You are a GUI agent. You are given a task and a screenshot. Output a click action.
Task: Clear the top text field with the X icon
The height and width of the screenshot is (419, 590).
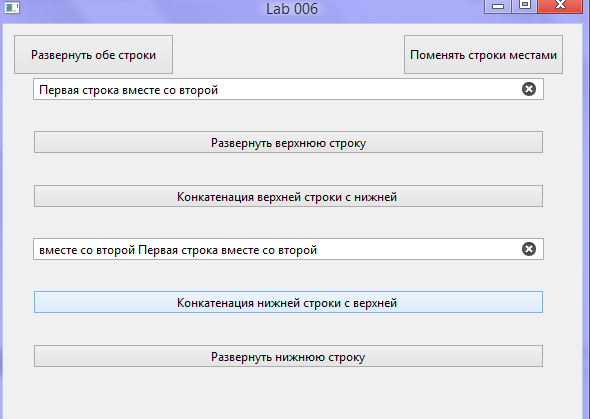point(529,89)
